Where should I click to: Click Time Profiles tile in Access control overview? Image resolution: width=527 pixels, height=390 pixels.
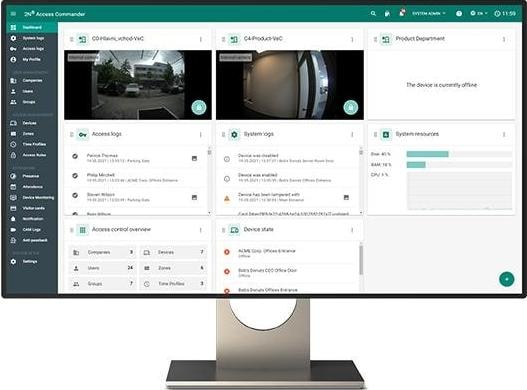point(173,284)
